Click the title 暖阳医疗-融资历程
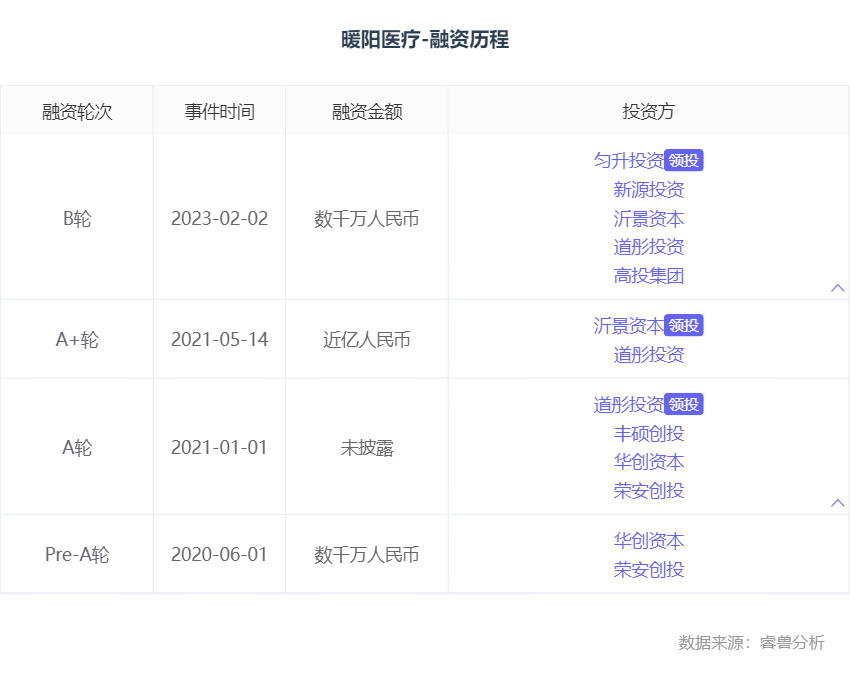Image resolution: width=850 pixels, height=685 pixels. coord(425,40)
